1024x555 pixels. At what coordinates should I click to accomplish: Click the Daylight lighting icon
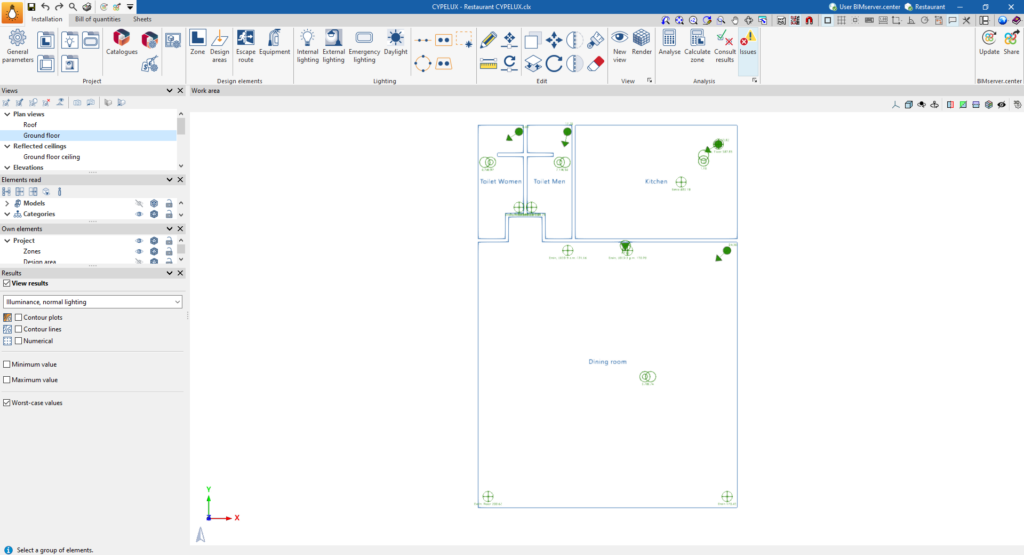(x=396, y=45)
